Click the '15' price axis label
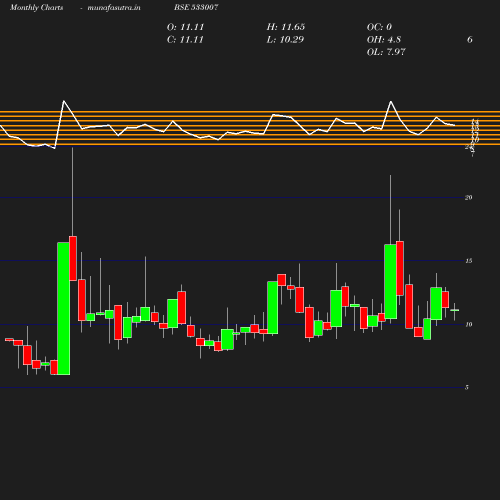Viewport: 500px width, 500px height. click(469, 261)
